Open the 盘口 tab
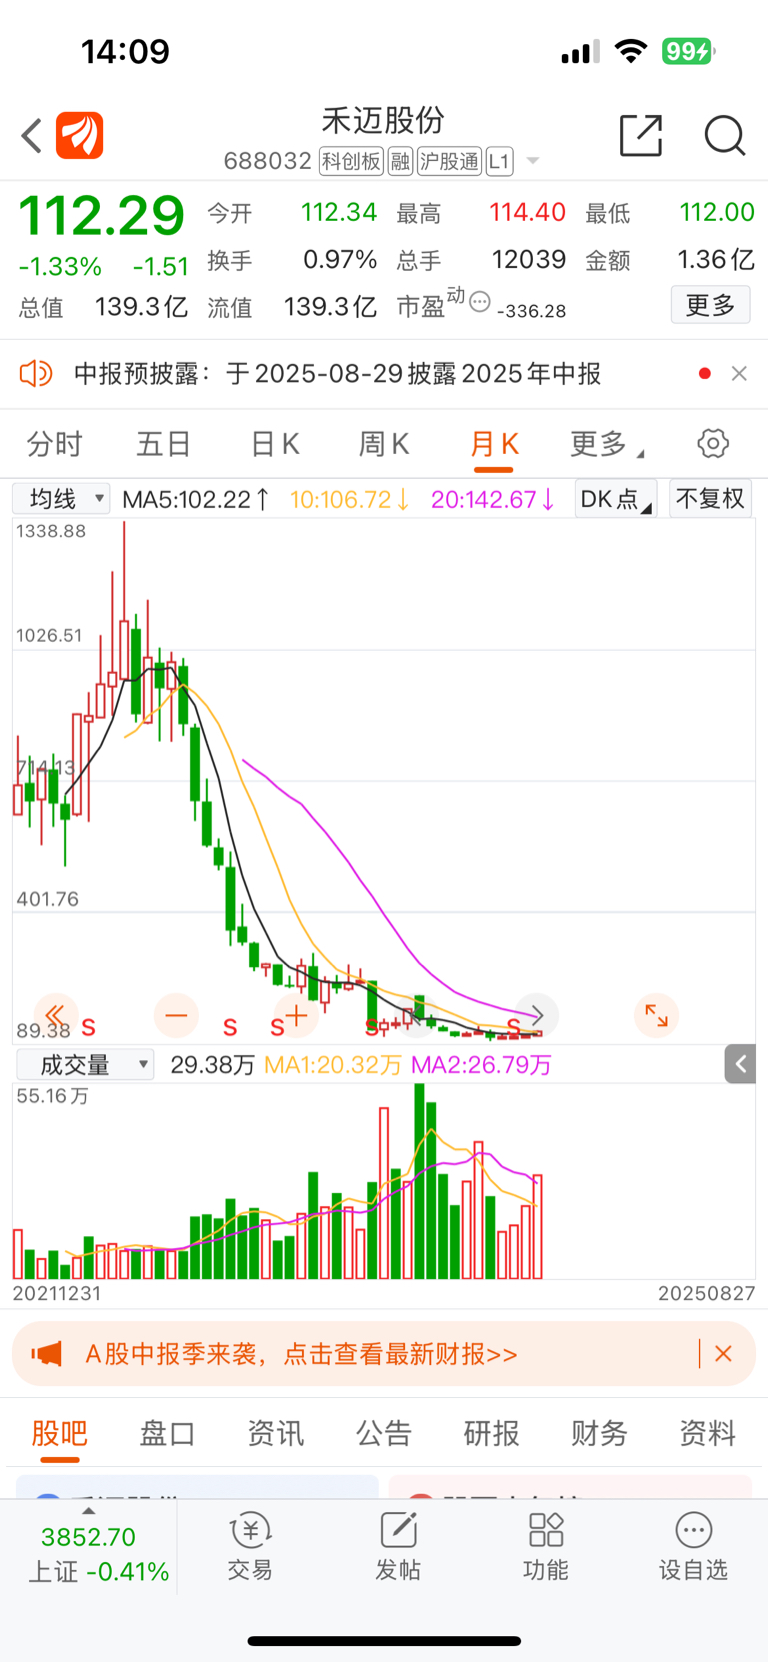 click(x=167, y=1433)
